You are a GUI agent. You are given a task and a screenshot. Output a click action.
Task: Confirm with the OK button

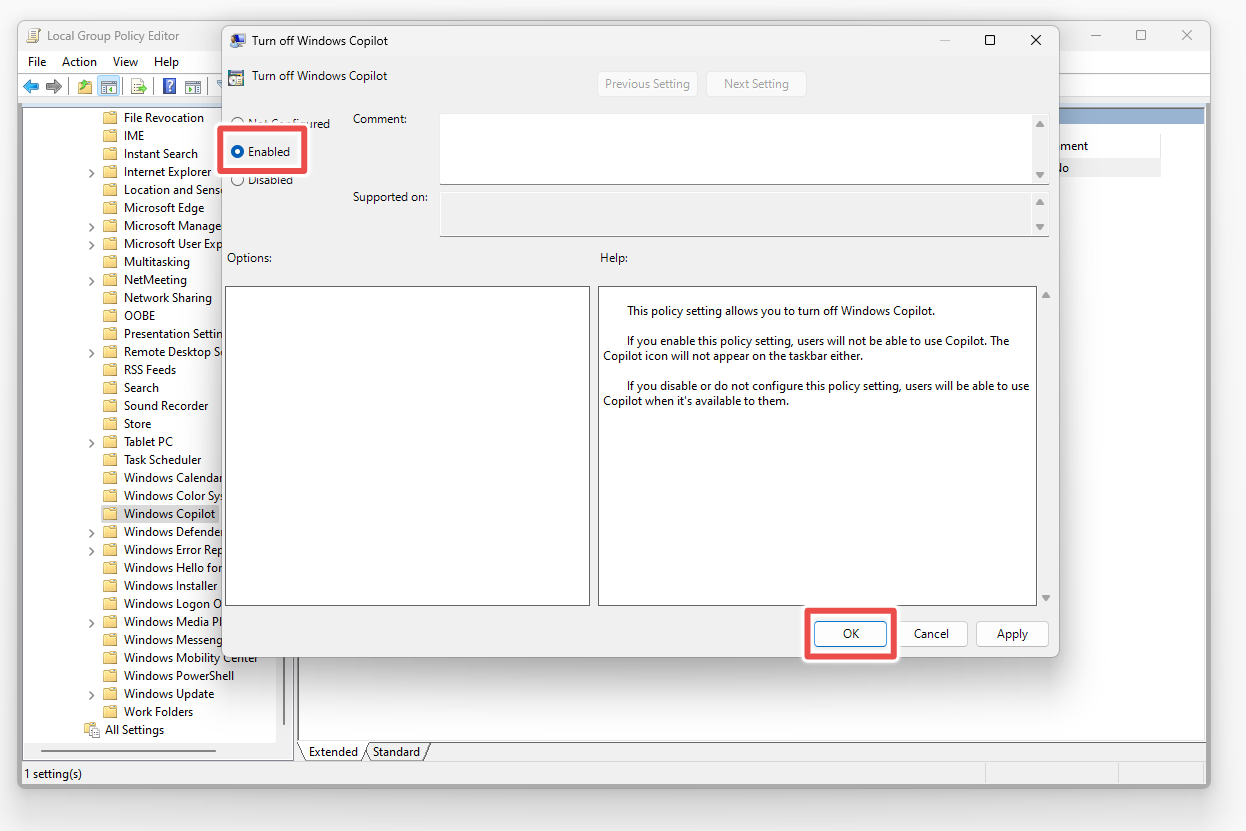[x=851, y=634]
